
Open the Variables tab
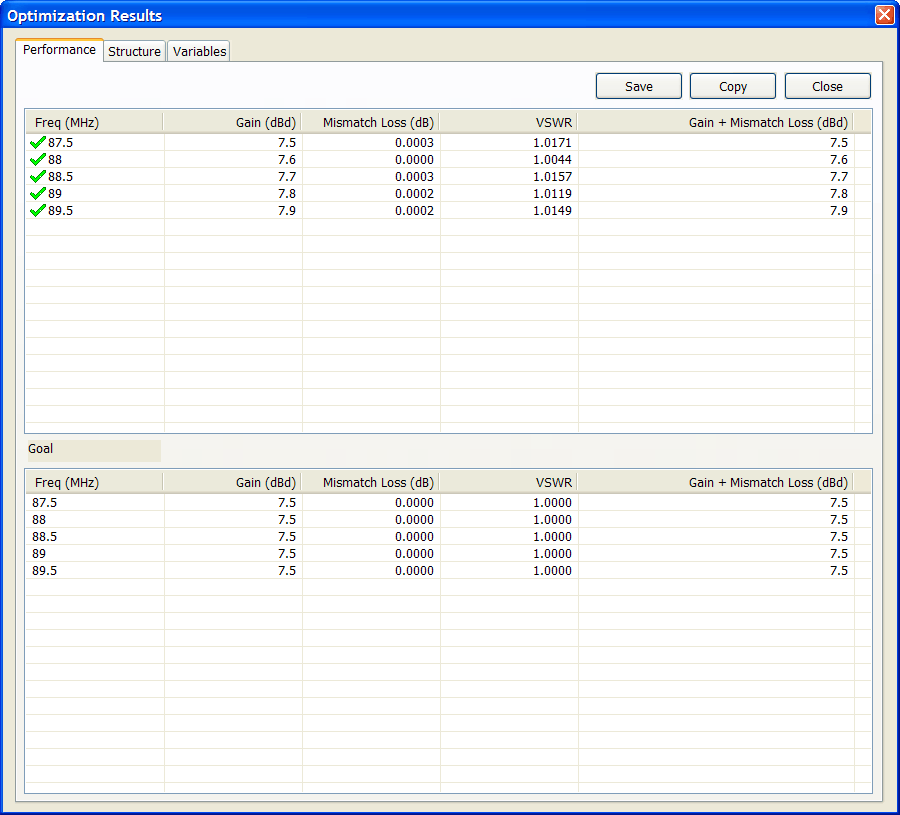pos(199,51)
